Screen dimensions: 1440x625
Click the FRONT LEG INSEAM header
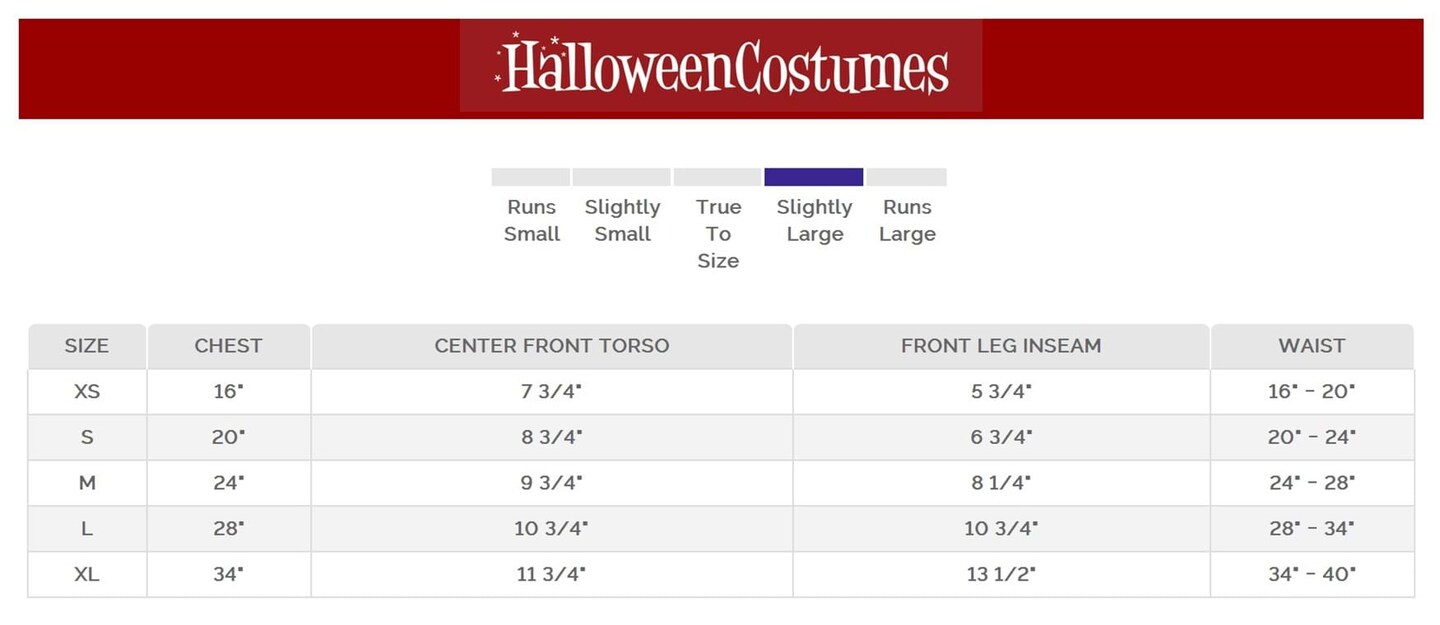(x=1000, y=346)
